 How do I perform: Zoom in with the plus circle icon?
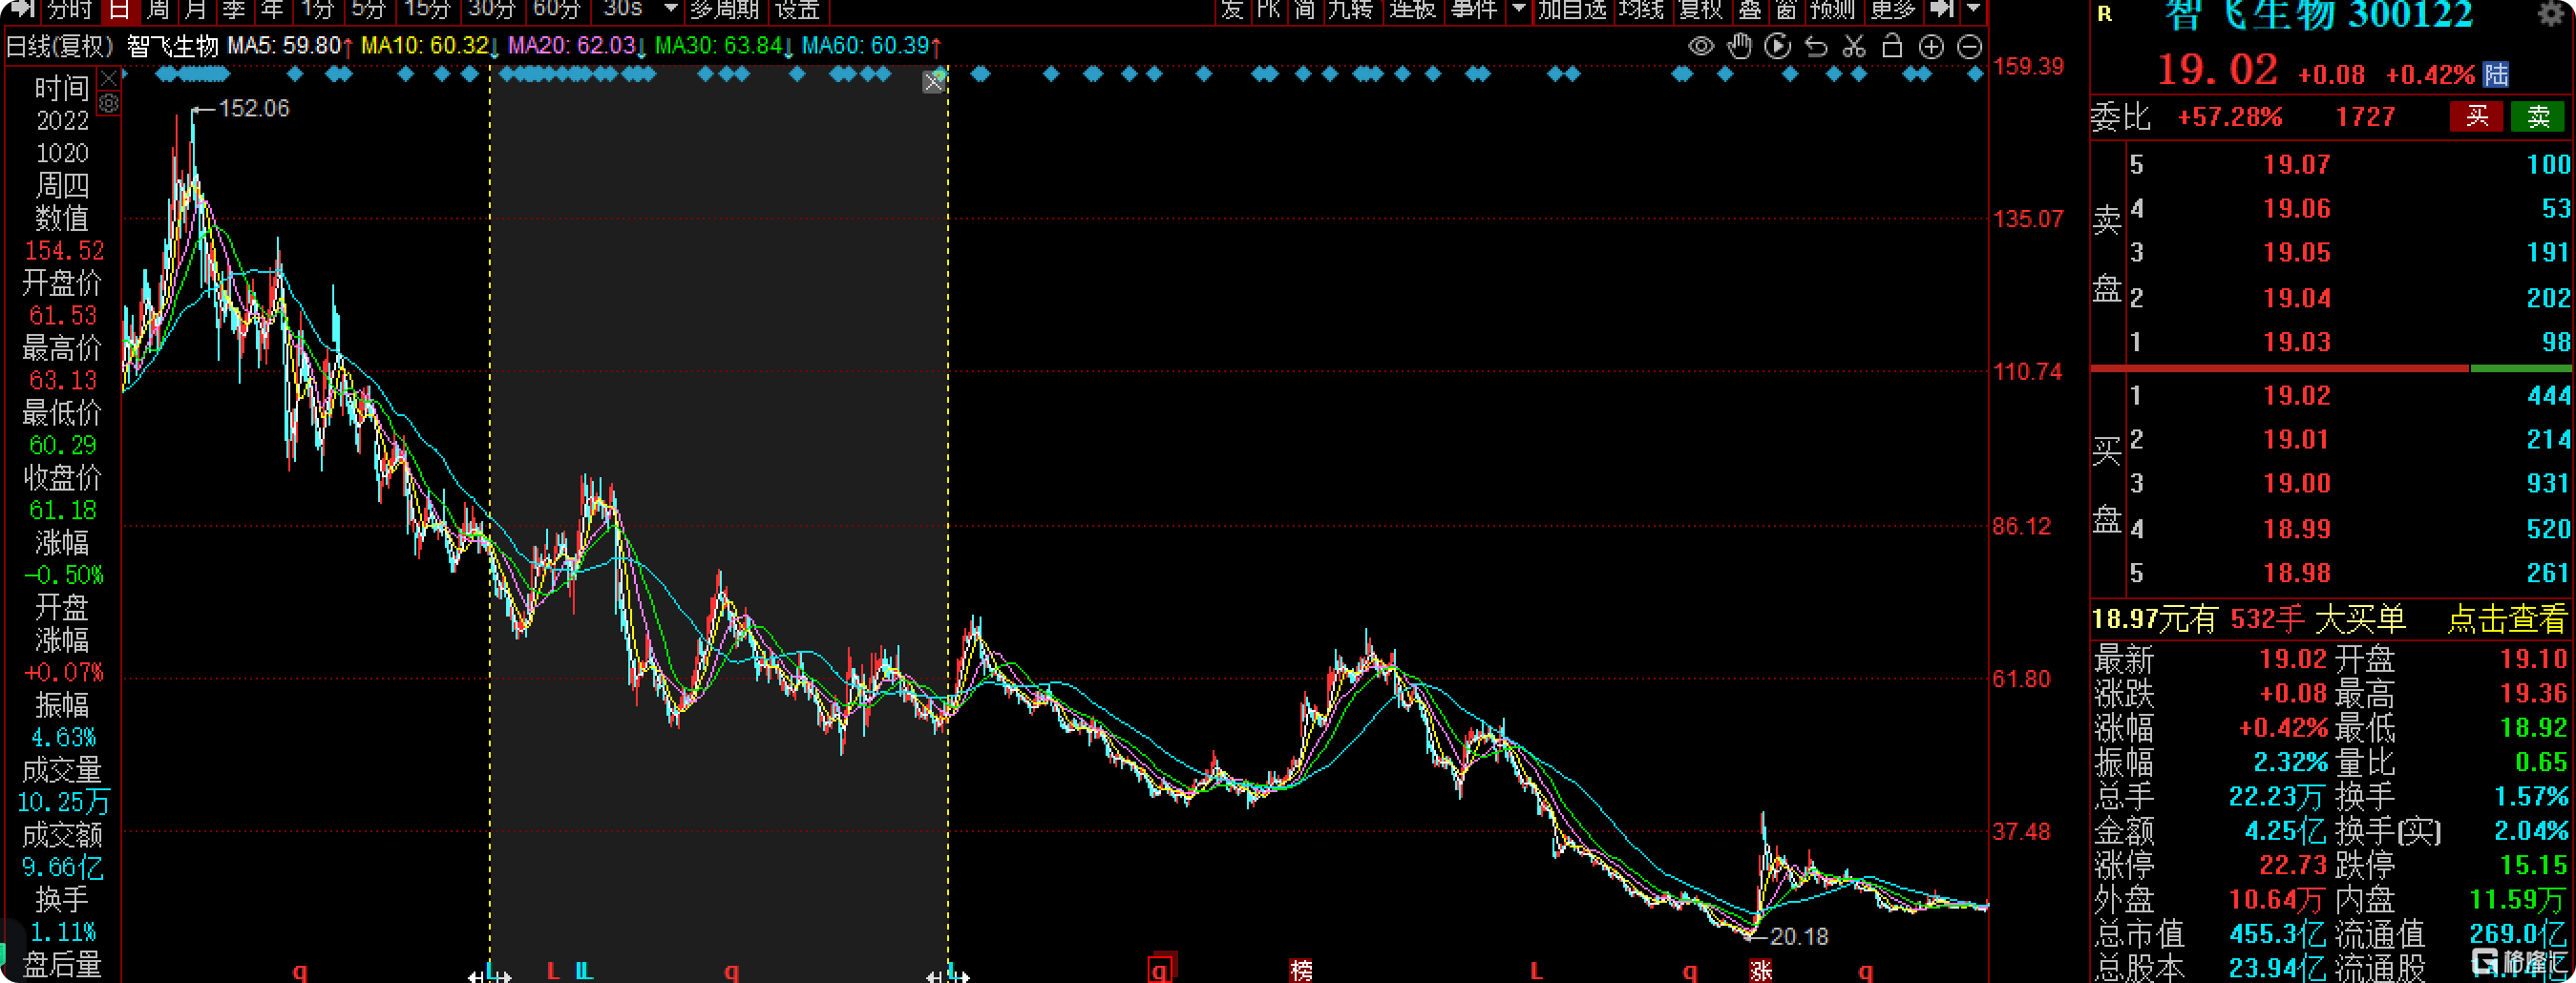pos(1931,46)
